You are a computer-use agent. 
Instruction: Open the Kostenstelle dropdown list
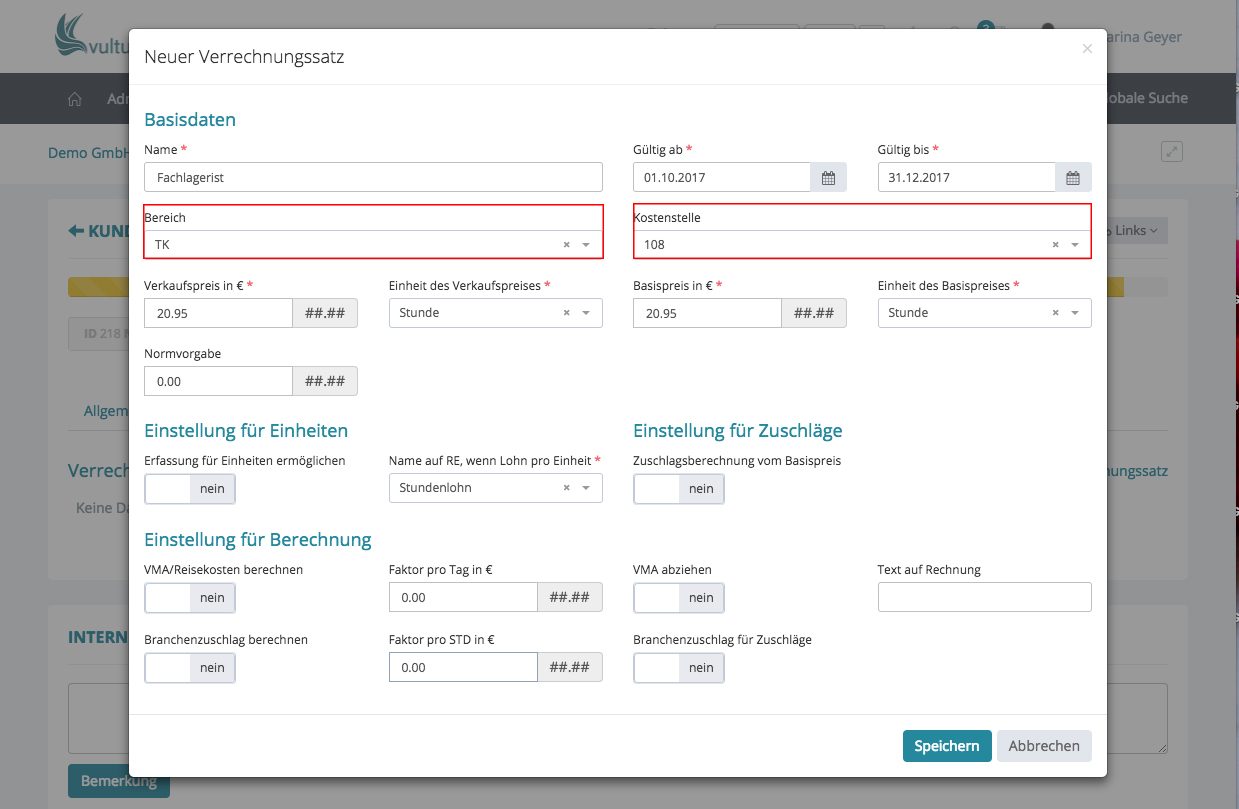[x=1075, y=245]
